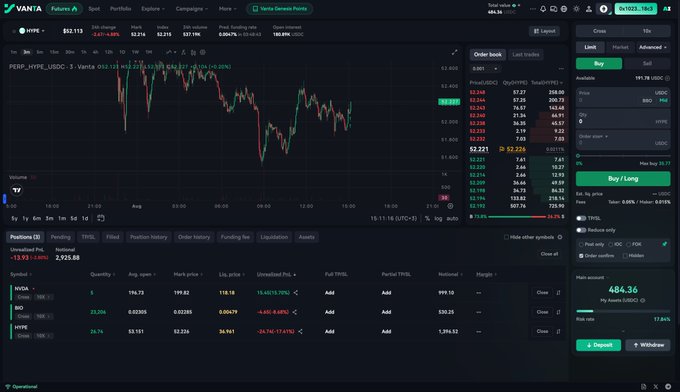
Task: Select Market order type
Action: click(620, 47)
